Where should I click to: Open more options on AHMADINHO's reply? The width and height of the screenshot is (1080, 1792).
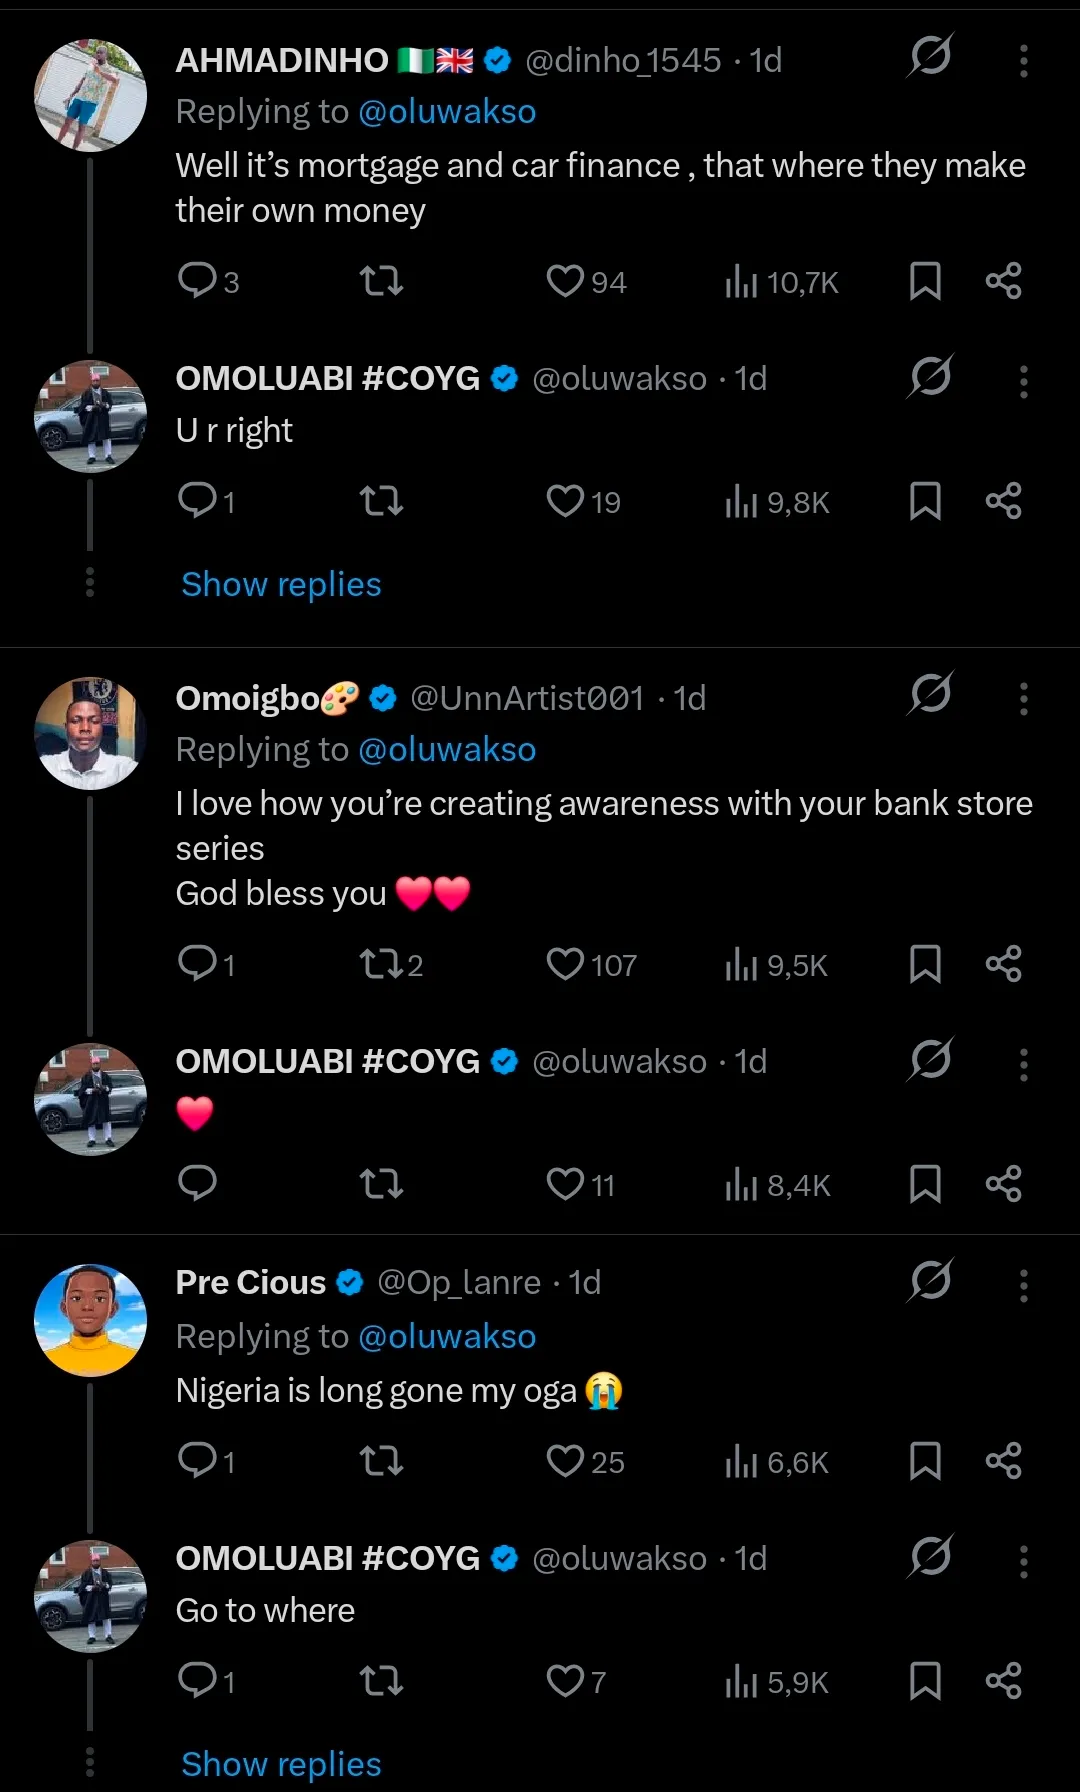click(x=1023, y=61)
